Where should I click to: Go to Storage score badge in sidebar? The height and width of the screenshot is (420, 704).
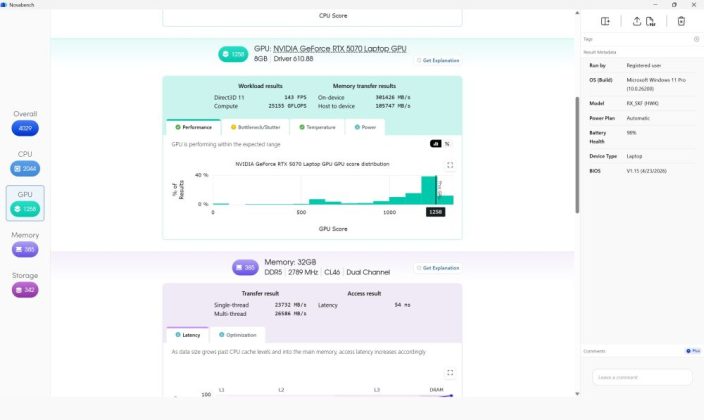tap(25, 290)
